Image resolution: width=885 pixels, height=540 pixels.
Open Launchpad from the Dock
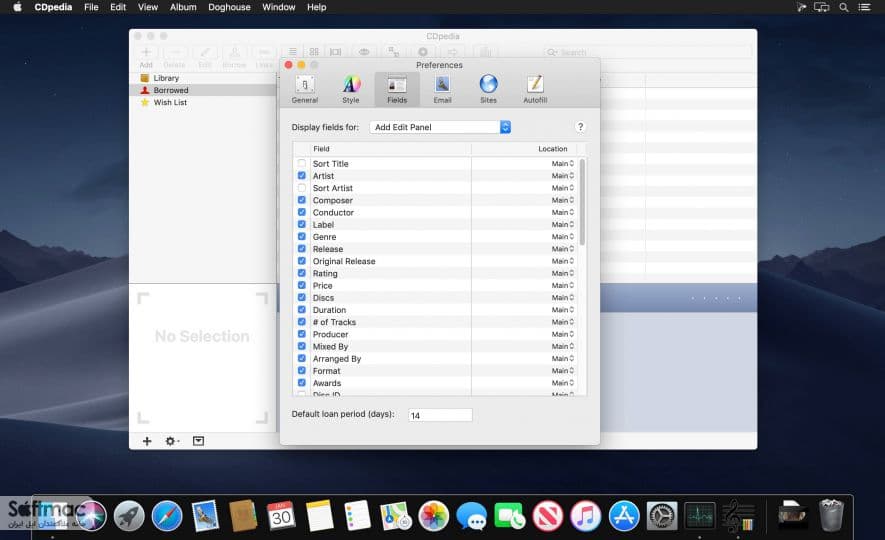click(129, 515)
